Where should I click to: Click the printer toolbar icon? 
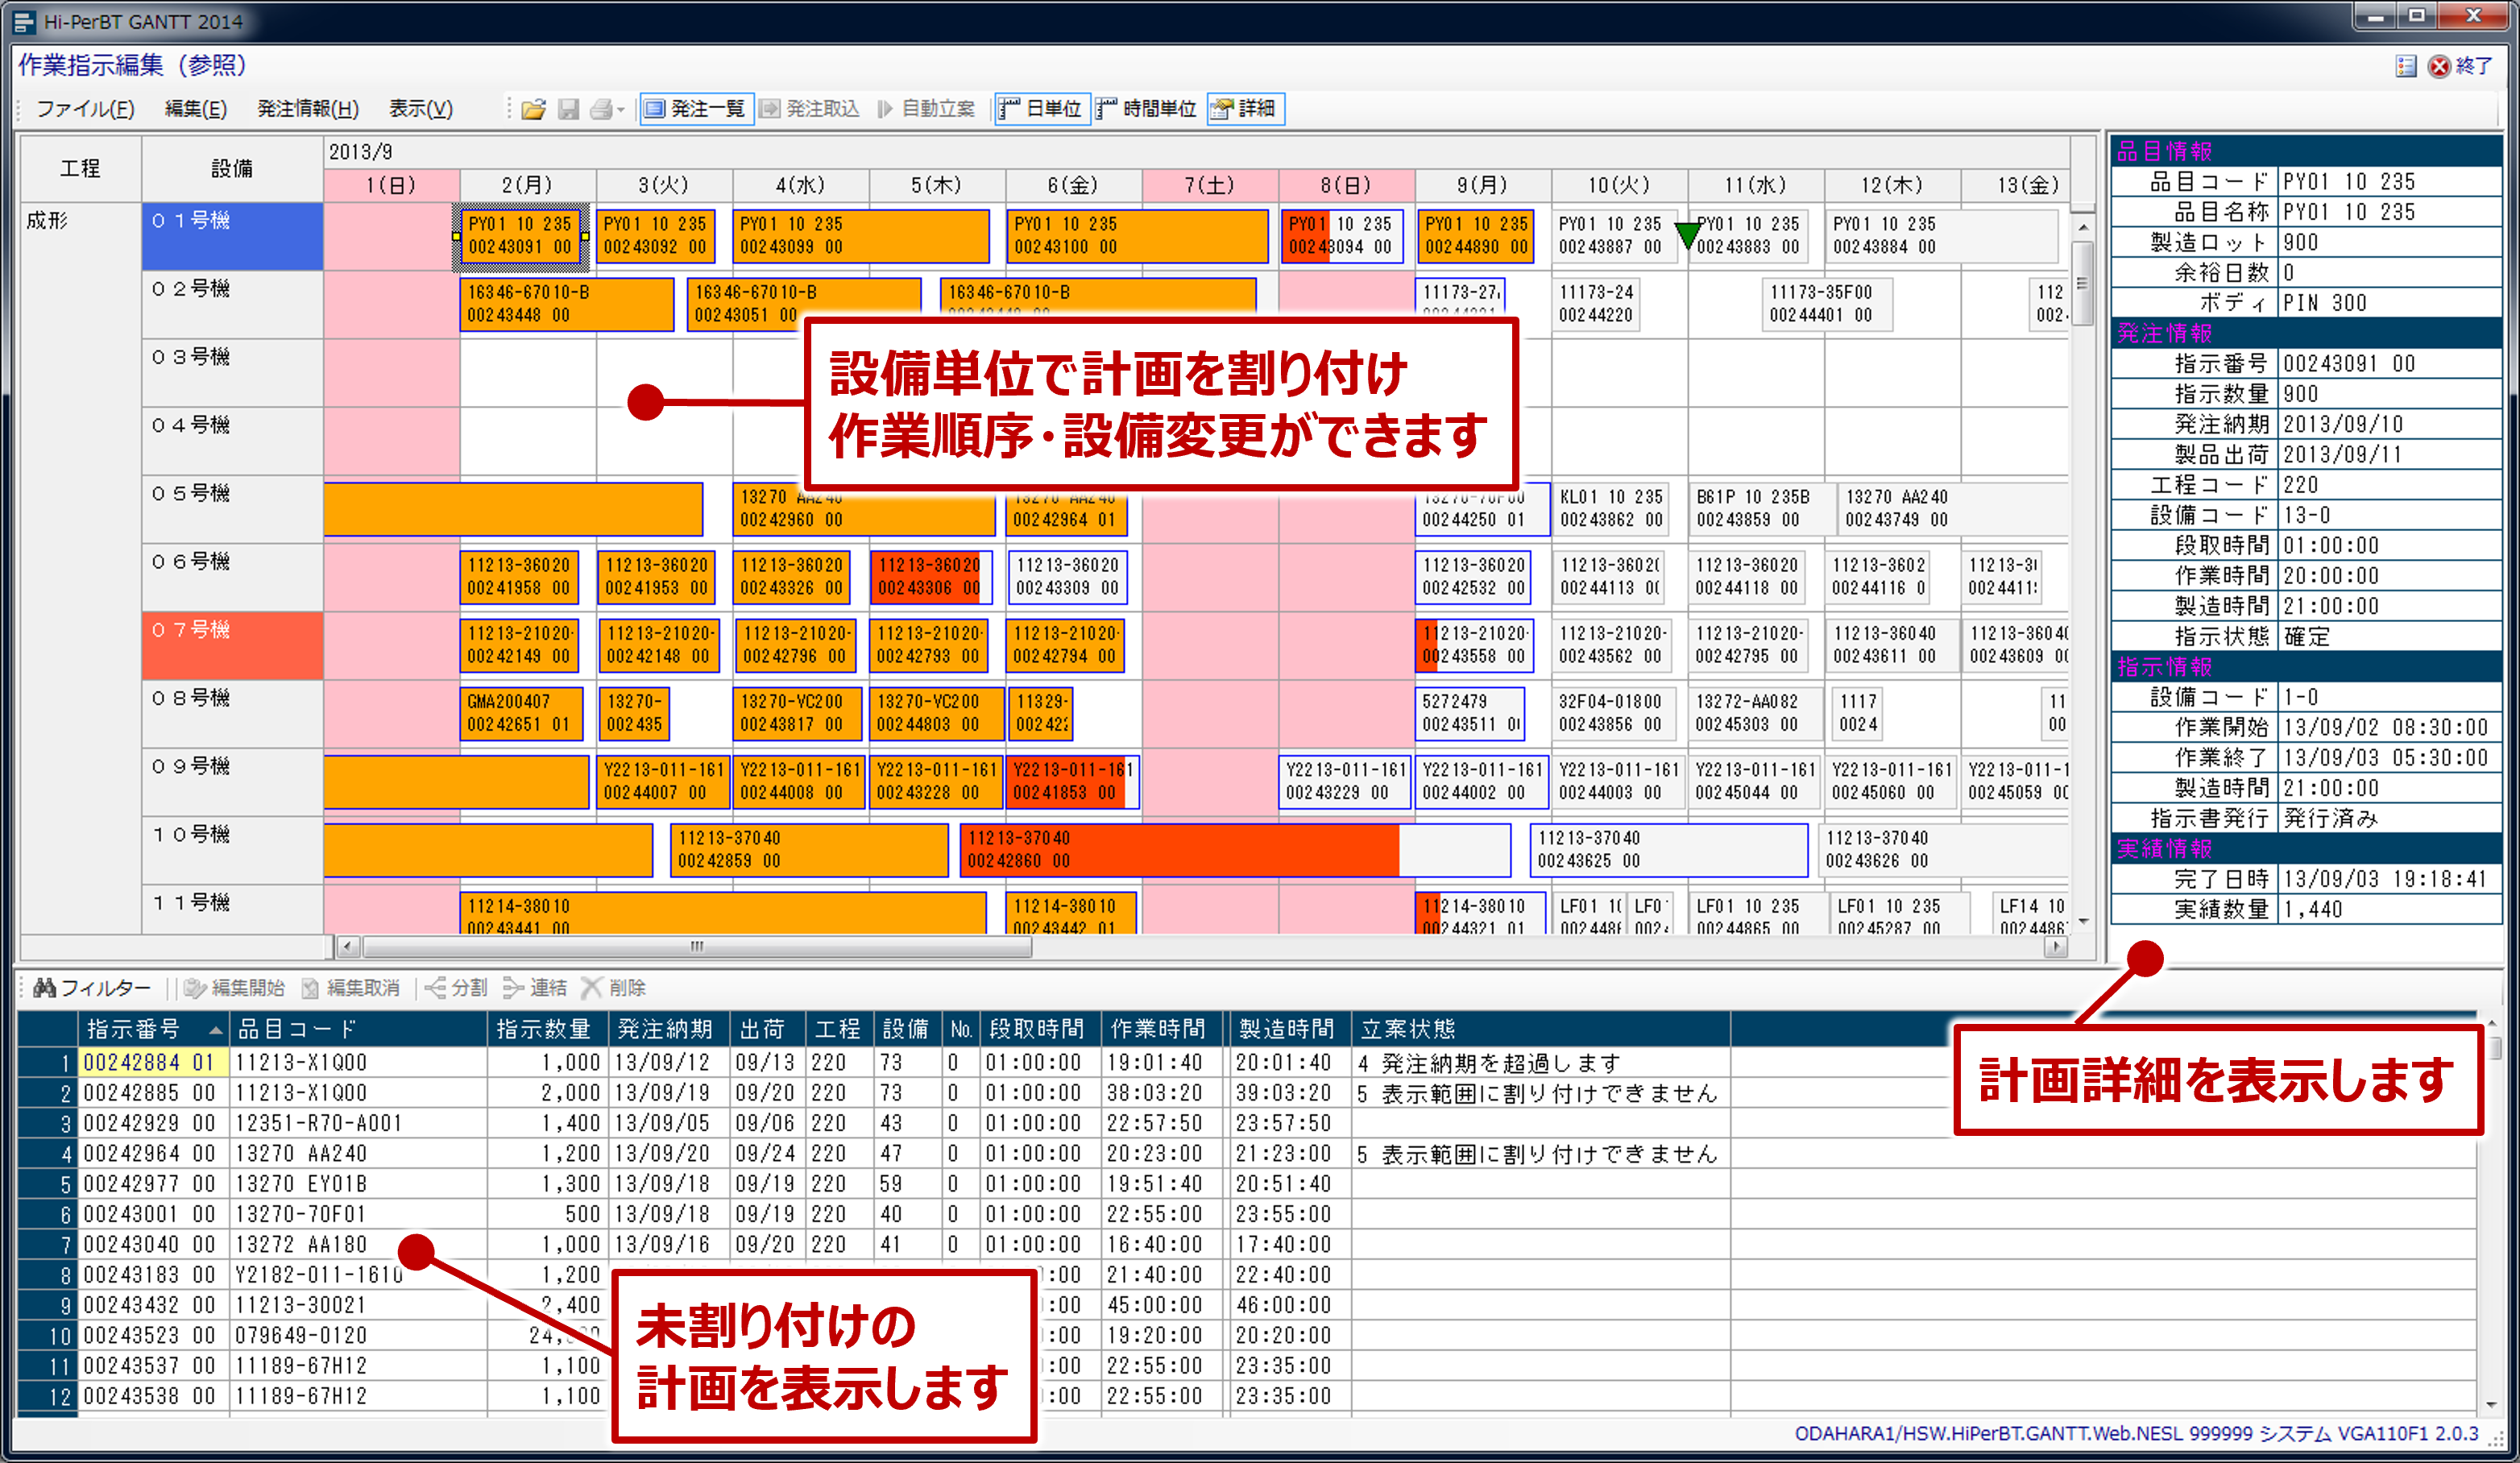601,109
